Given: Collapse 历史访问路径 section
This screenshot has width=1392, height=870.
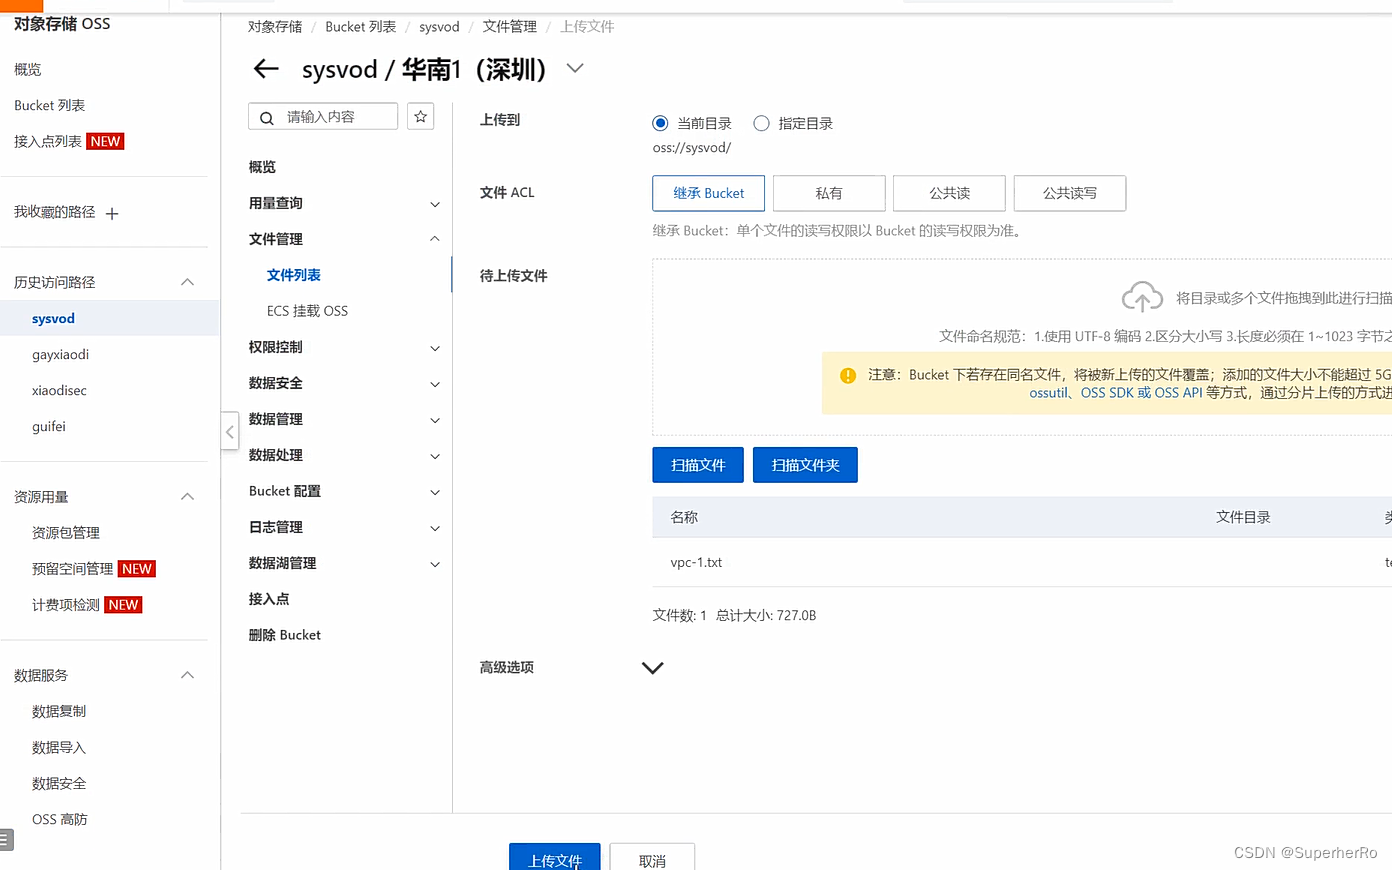Looking at the screenshot, I should 187,282.
